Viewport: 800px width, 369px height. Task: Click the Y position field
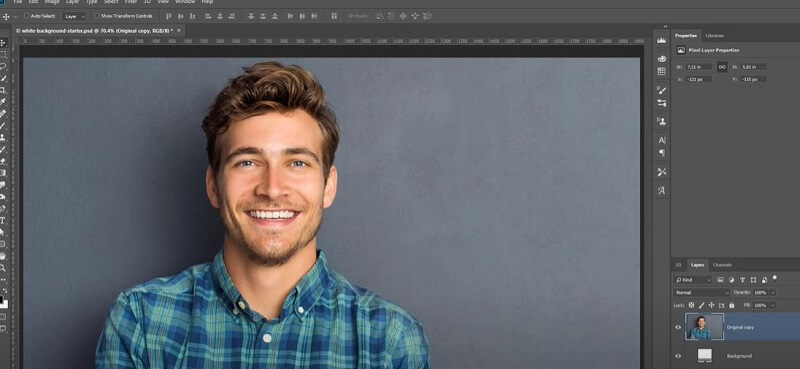(x=753, y=80)
